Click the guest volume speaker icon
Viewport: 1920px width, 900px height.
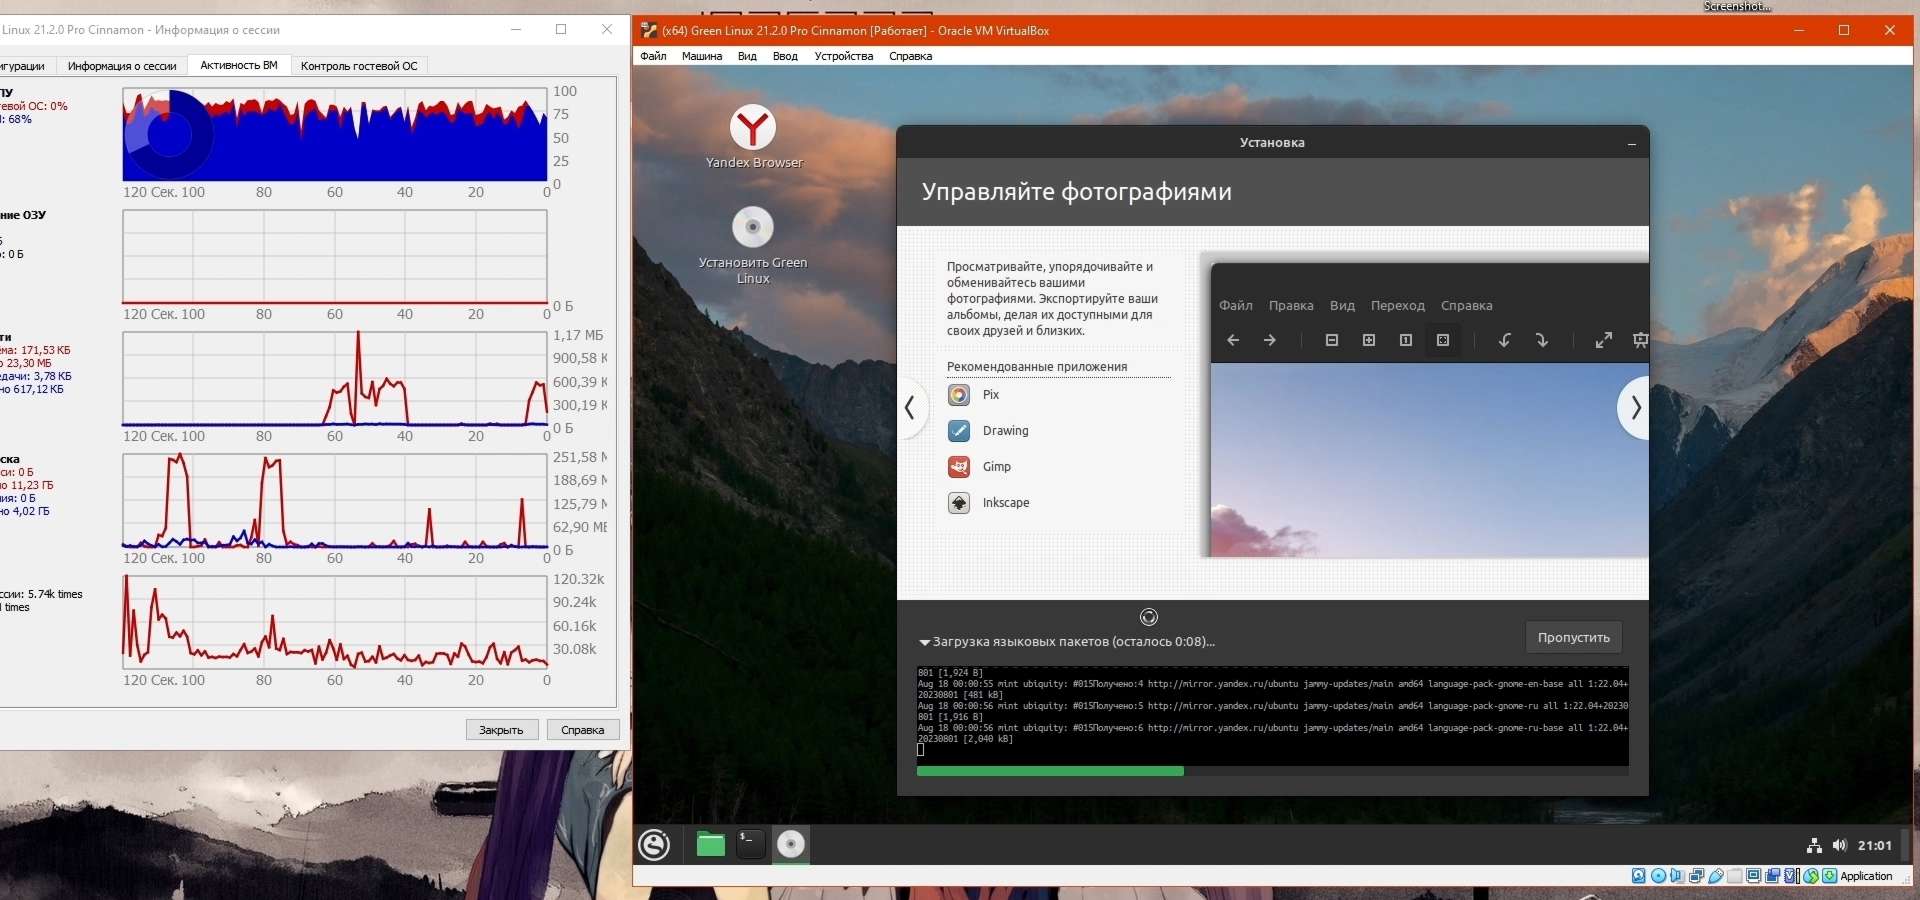(x=1840, y=846)
